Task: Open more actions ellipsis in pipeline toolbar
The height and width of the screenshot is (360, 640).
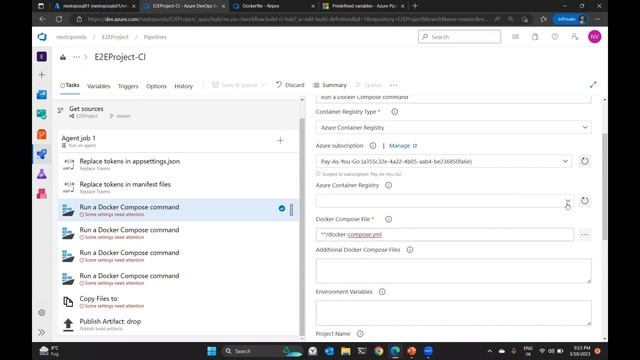Action: coord(393,85)
